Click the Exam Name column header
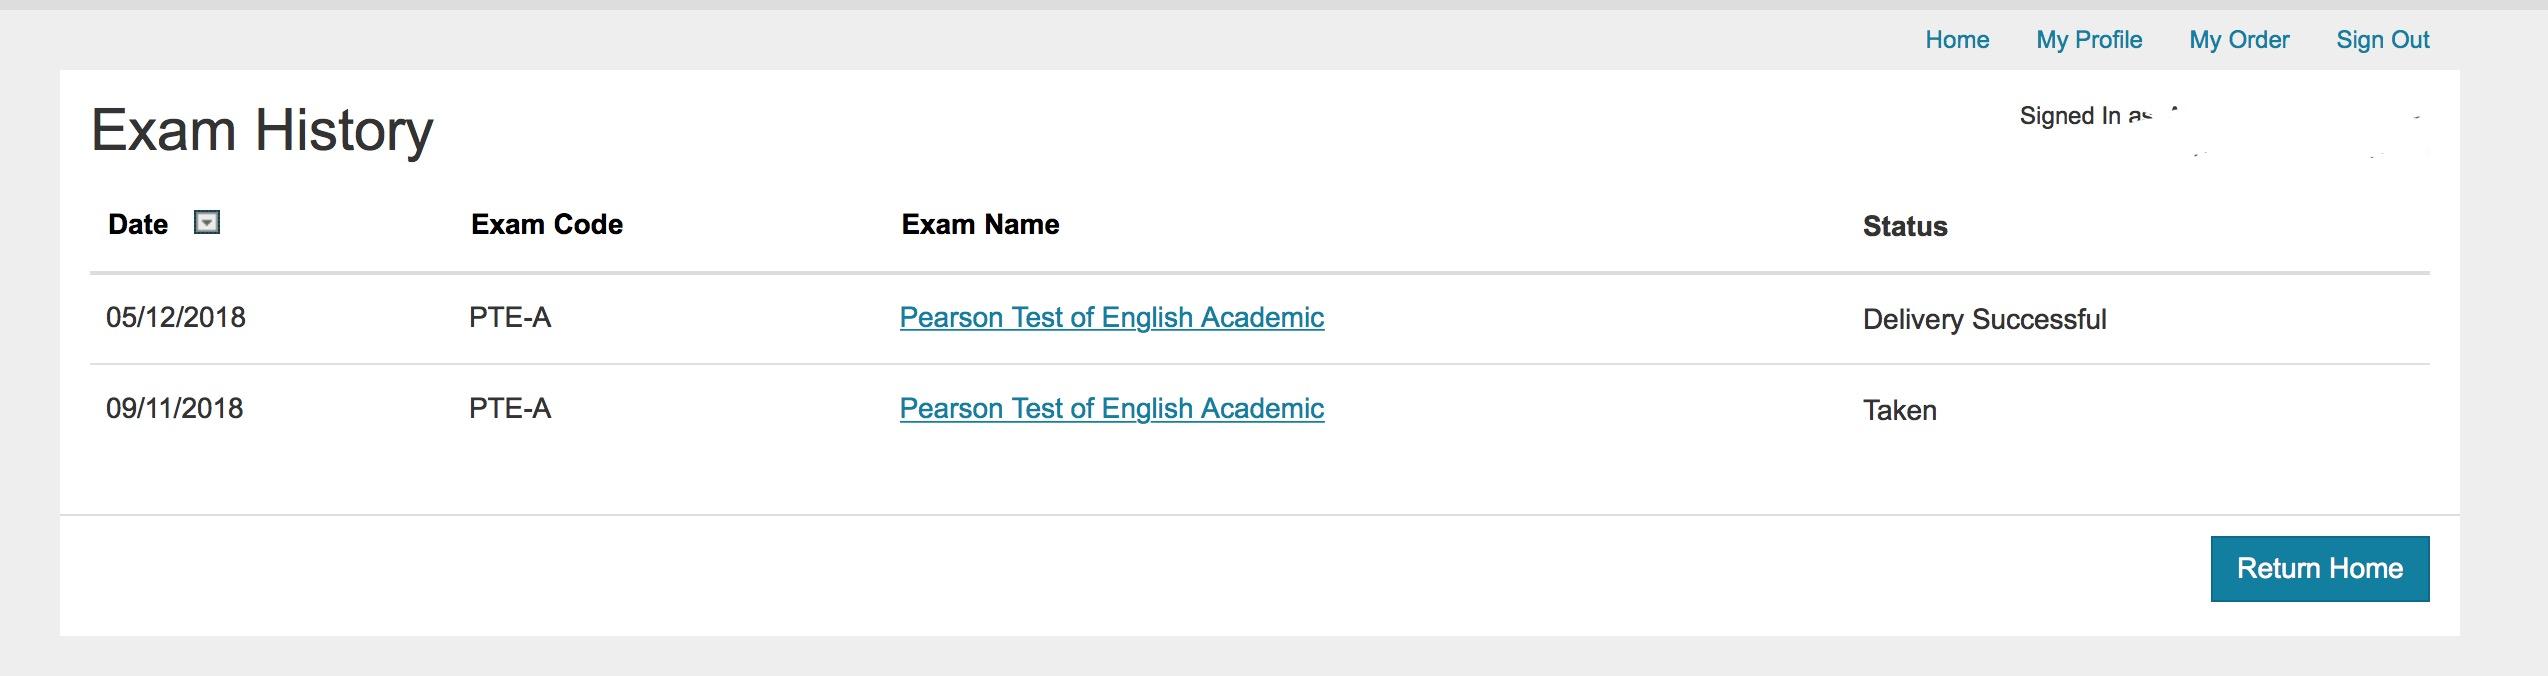Image resolution: width=2548 pixels, height=676 pixels. pyautogui.click(x=980, y=225)
